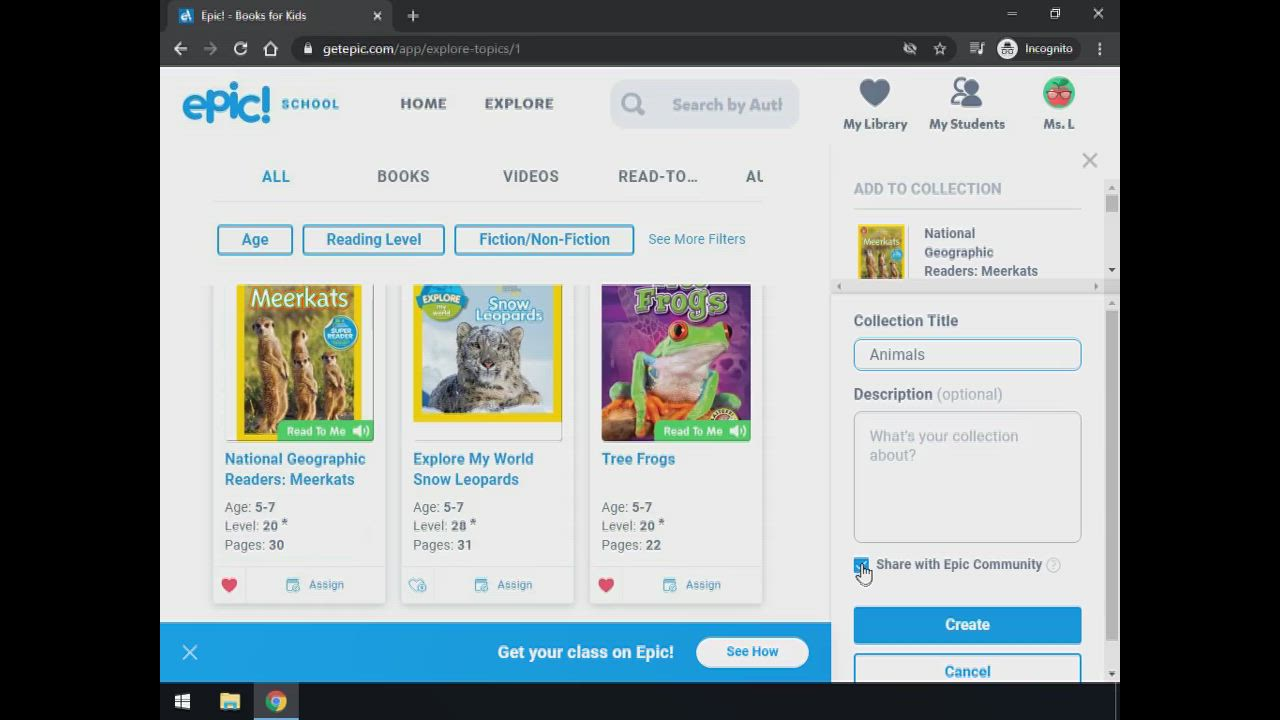The width and height of the screenshot is (1280, 720).
Task: Open the Age filter
Action: coord(255,239)
